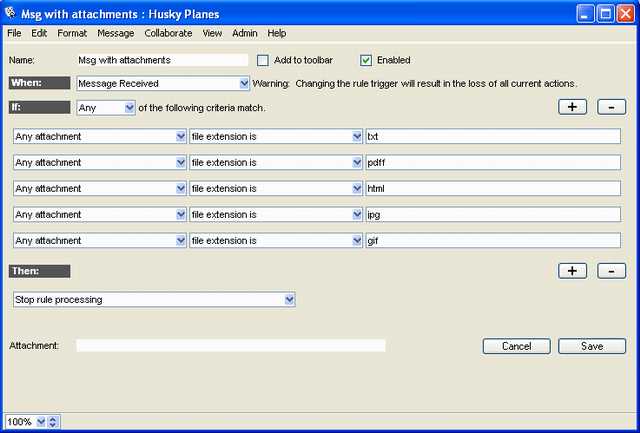This screenshot has width=640, height=433.
Task: Add a new action with Then plus button
Action: [x=572, y=271]
